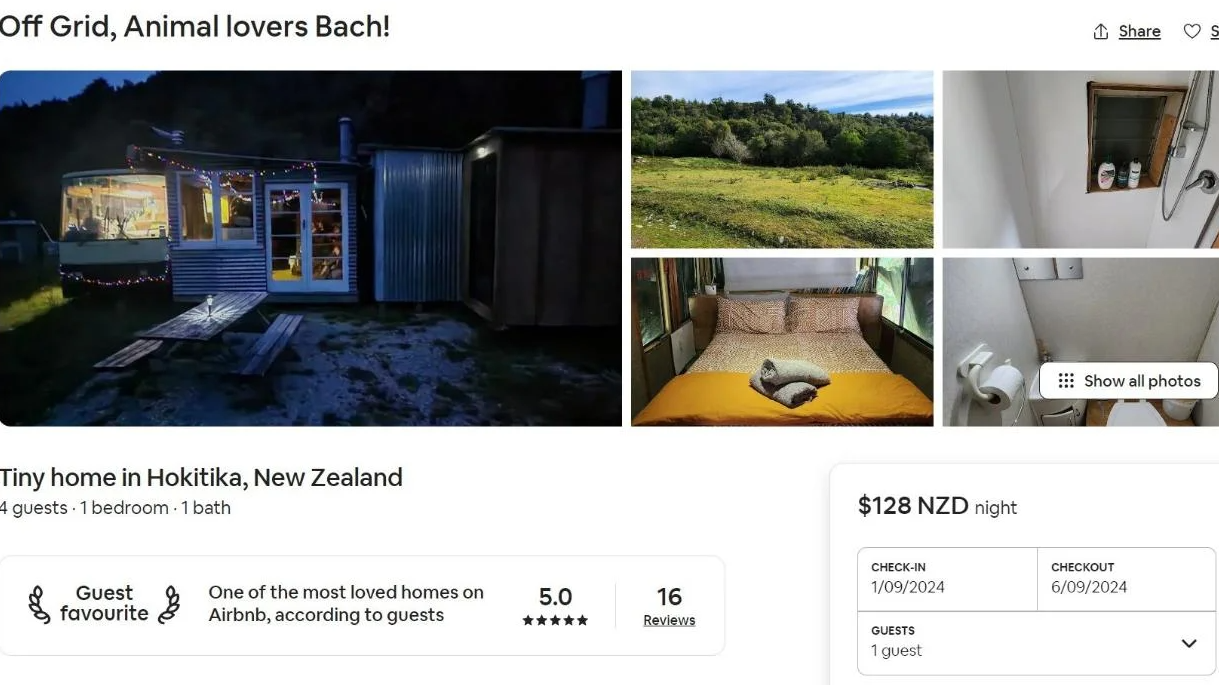This screenshot has height=685, width=1219.
Task: Click the five-star rating icons under 5.0
Action: 555,621
